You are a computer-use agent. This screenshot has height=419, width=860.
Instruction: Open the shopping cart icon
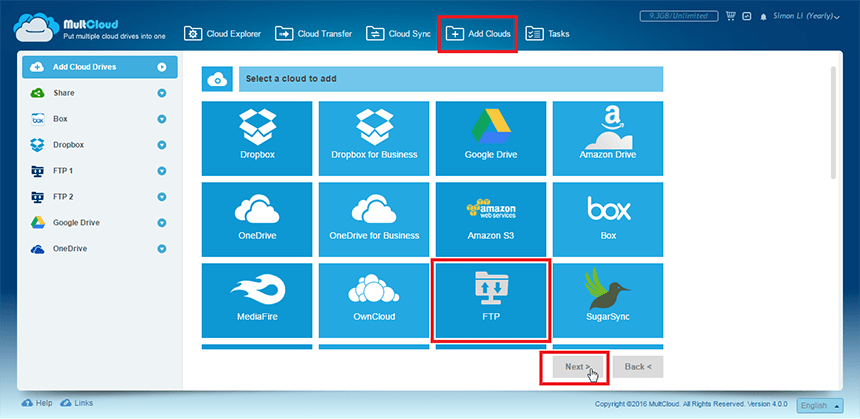click(x=731, y=16)
